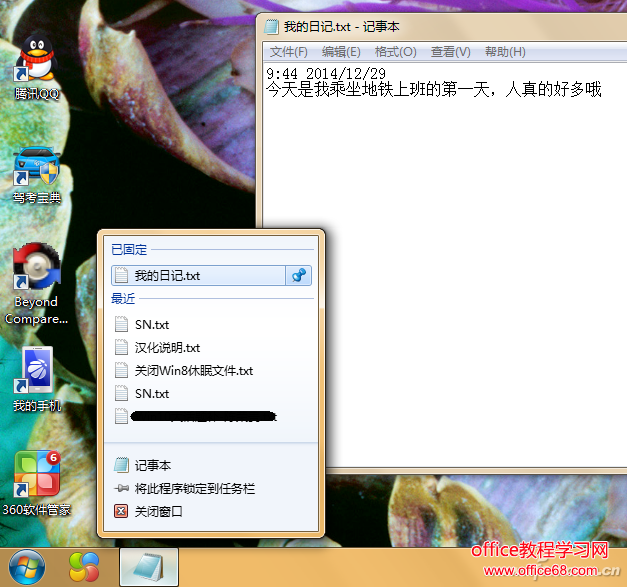
Task: Click the Notepad title bar icon
Action: (x=271, y=27)
